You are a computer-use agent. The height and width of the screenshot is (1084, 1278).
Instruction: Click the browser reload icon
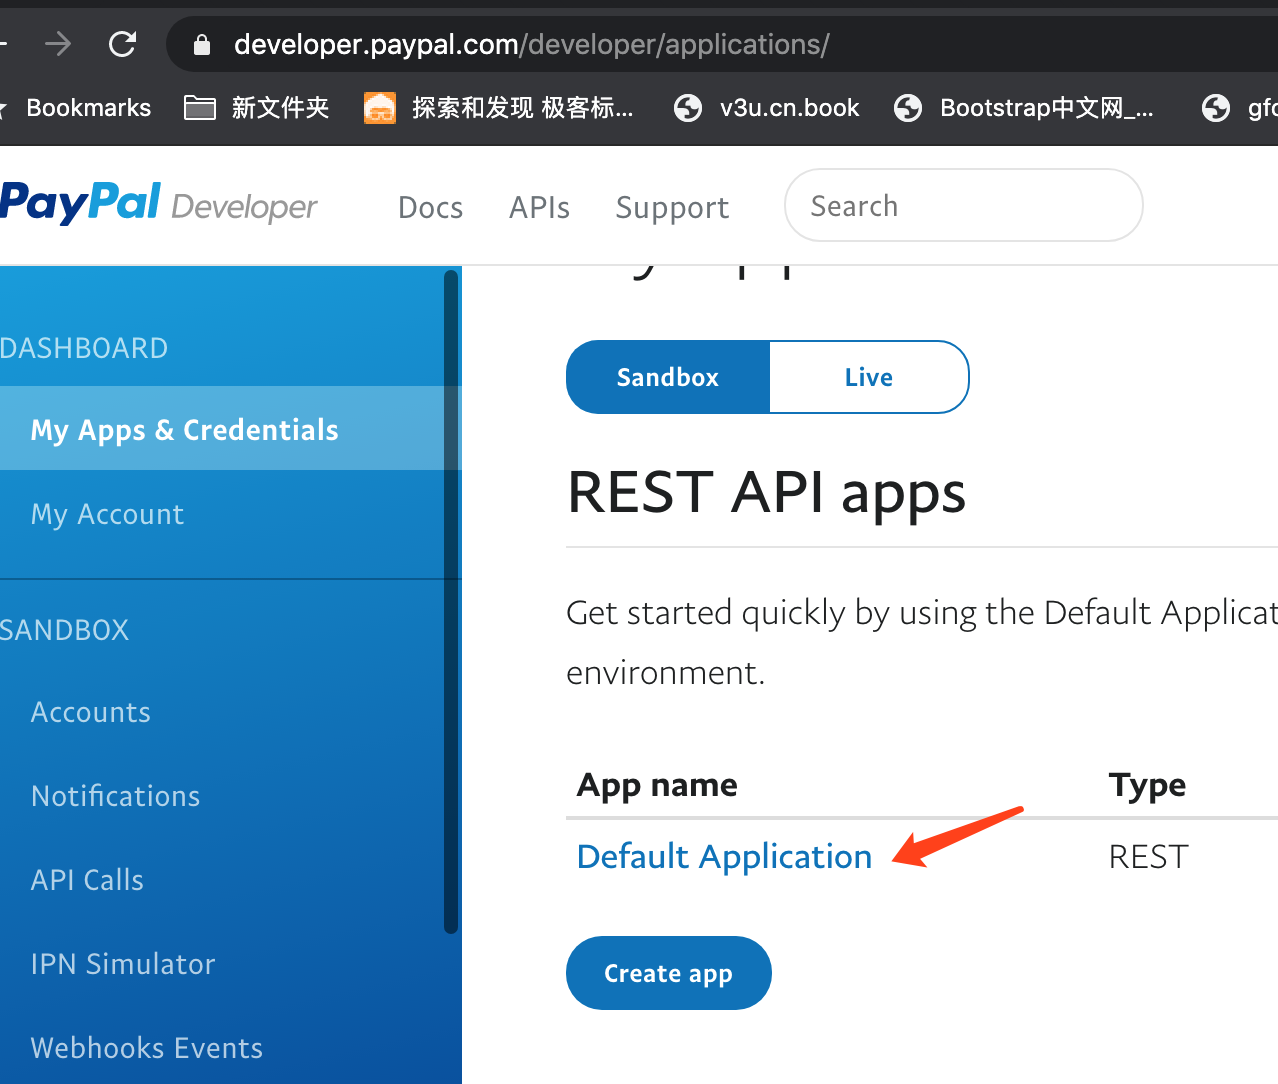point(123,44)
